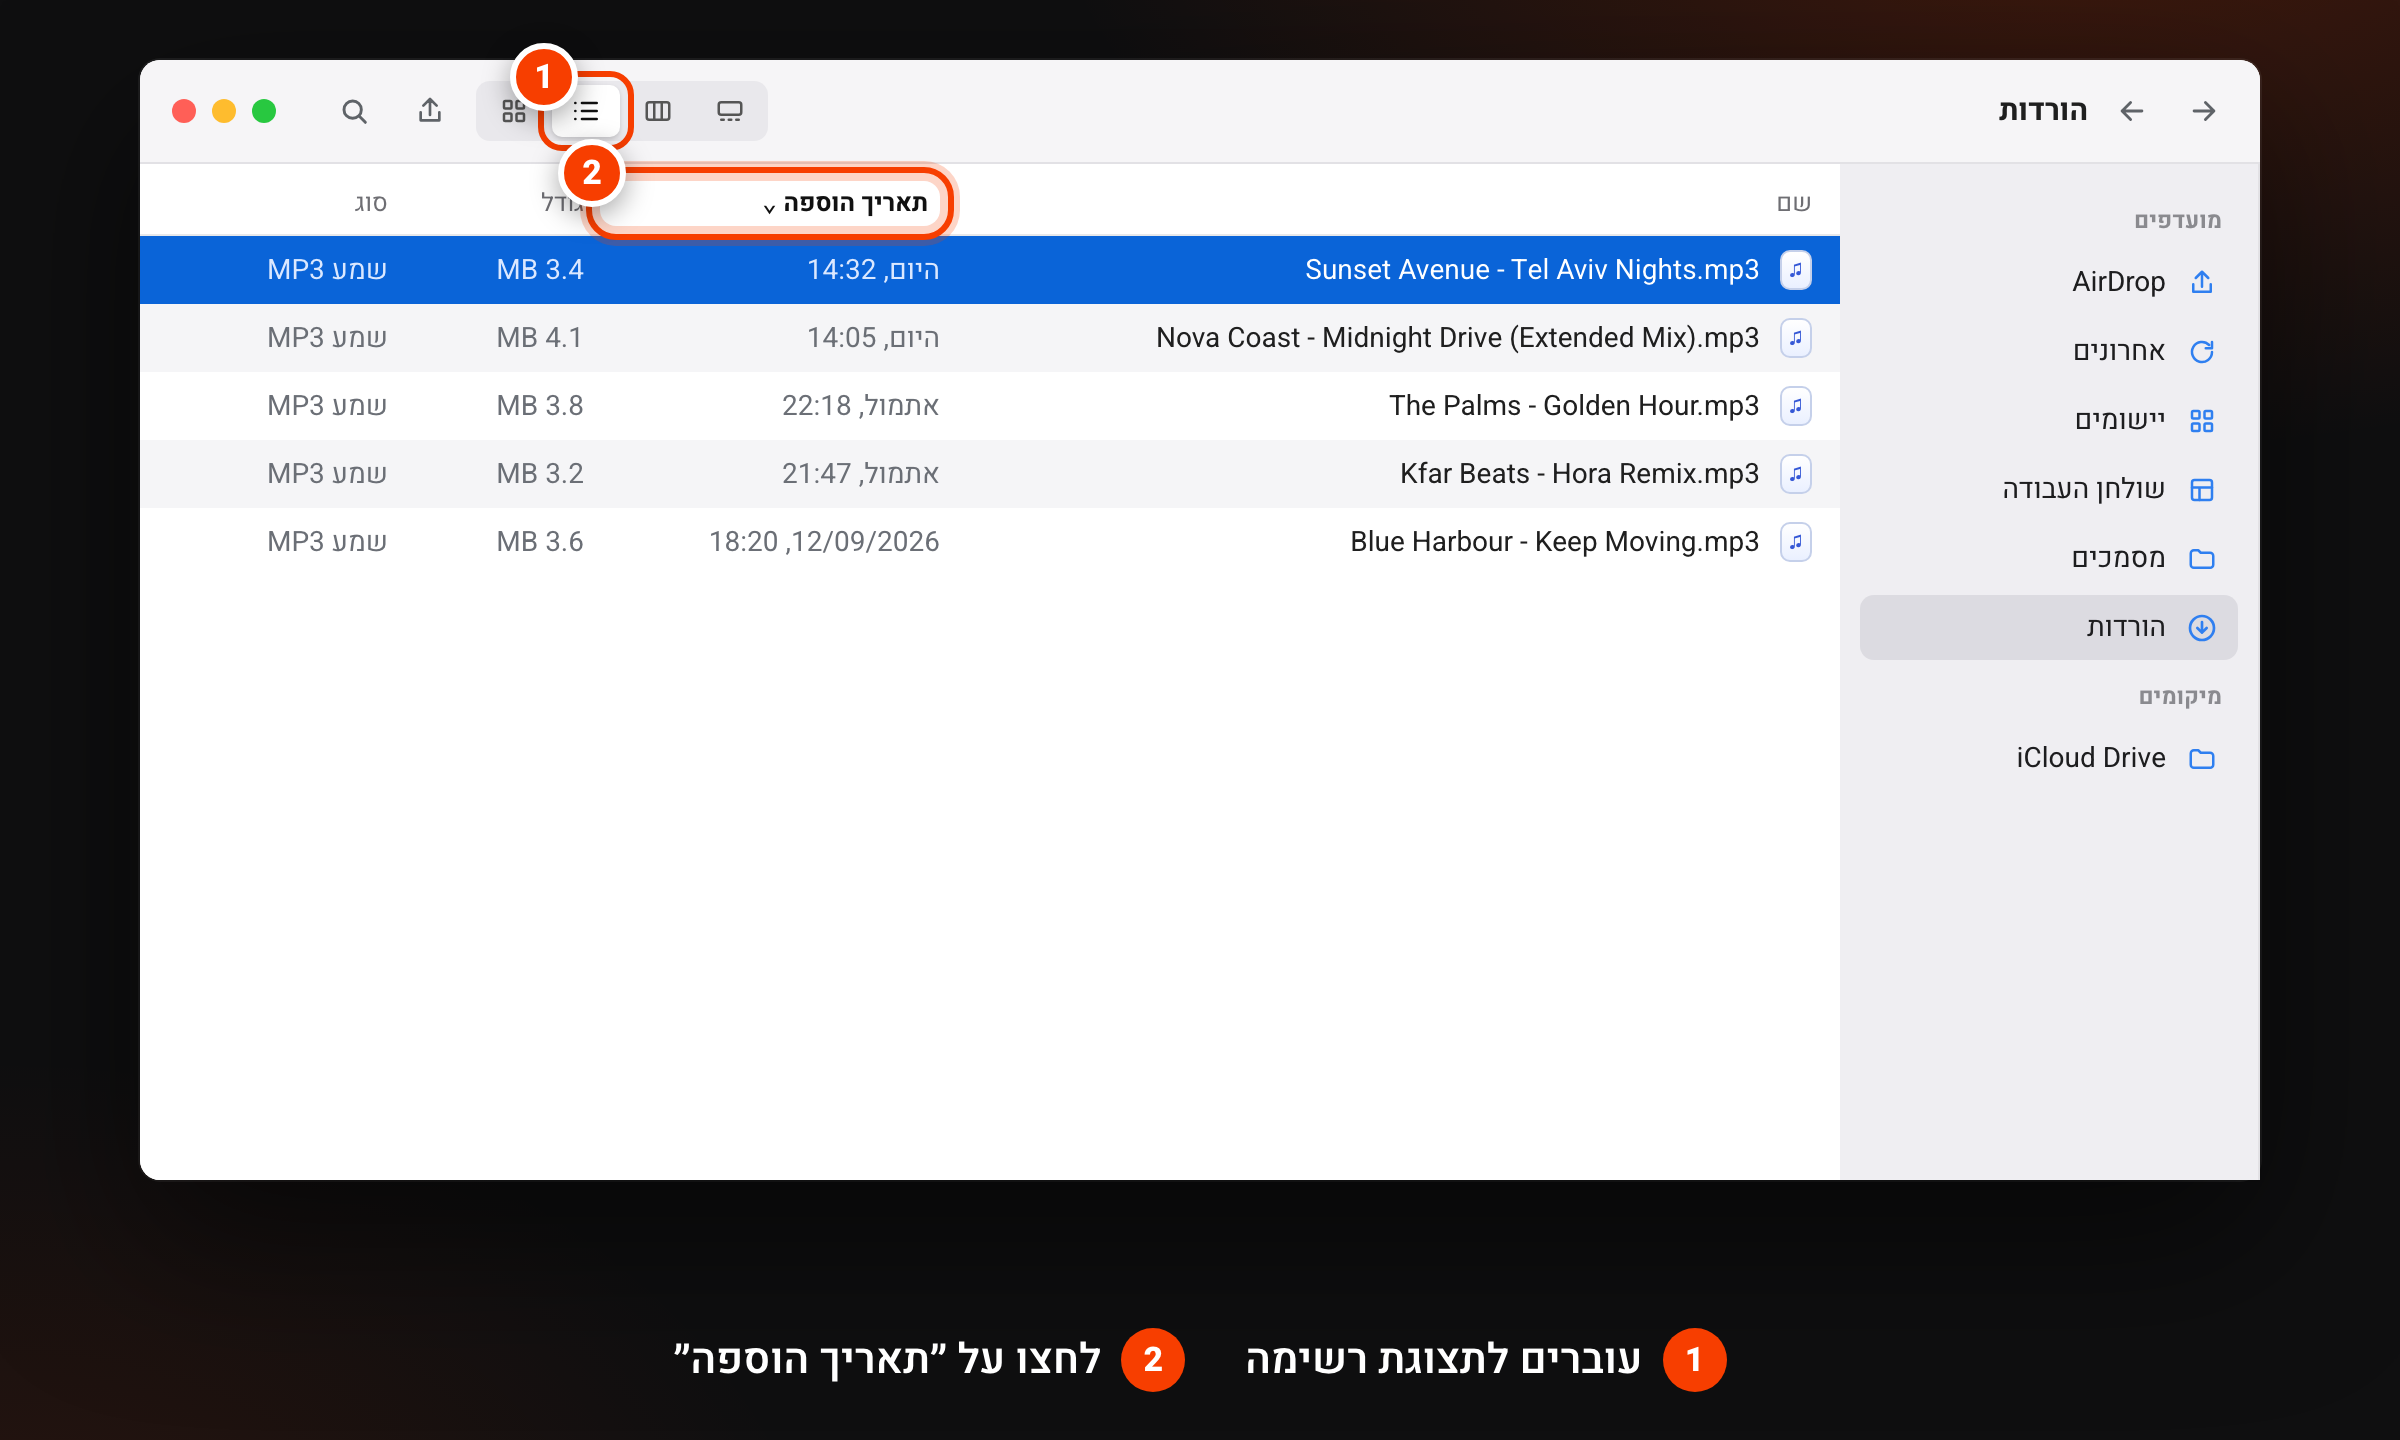Click the AirDrop sidebar icon
The width and height of the screenshot is (2400, 1440).
pyautogui.click(x=2202, y=282)
